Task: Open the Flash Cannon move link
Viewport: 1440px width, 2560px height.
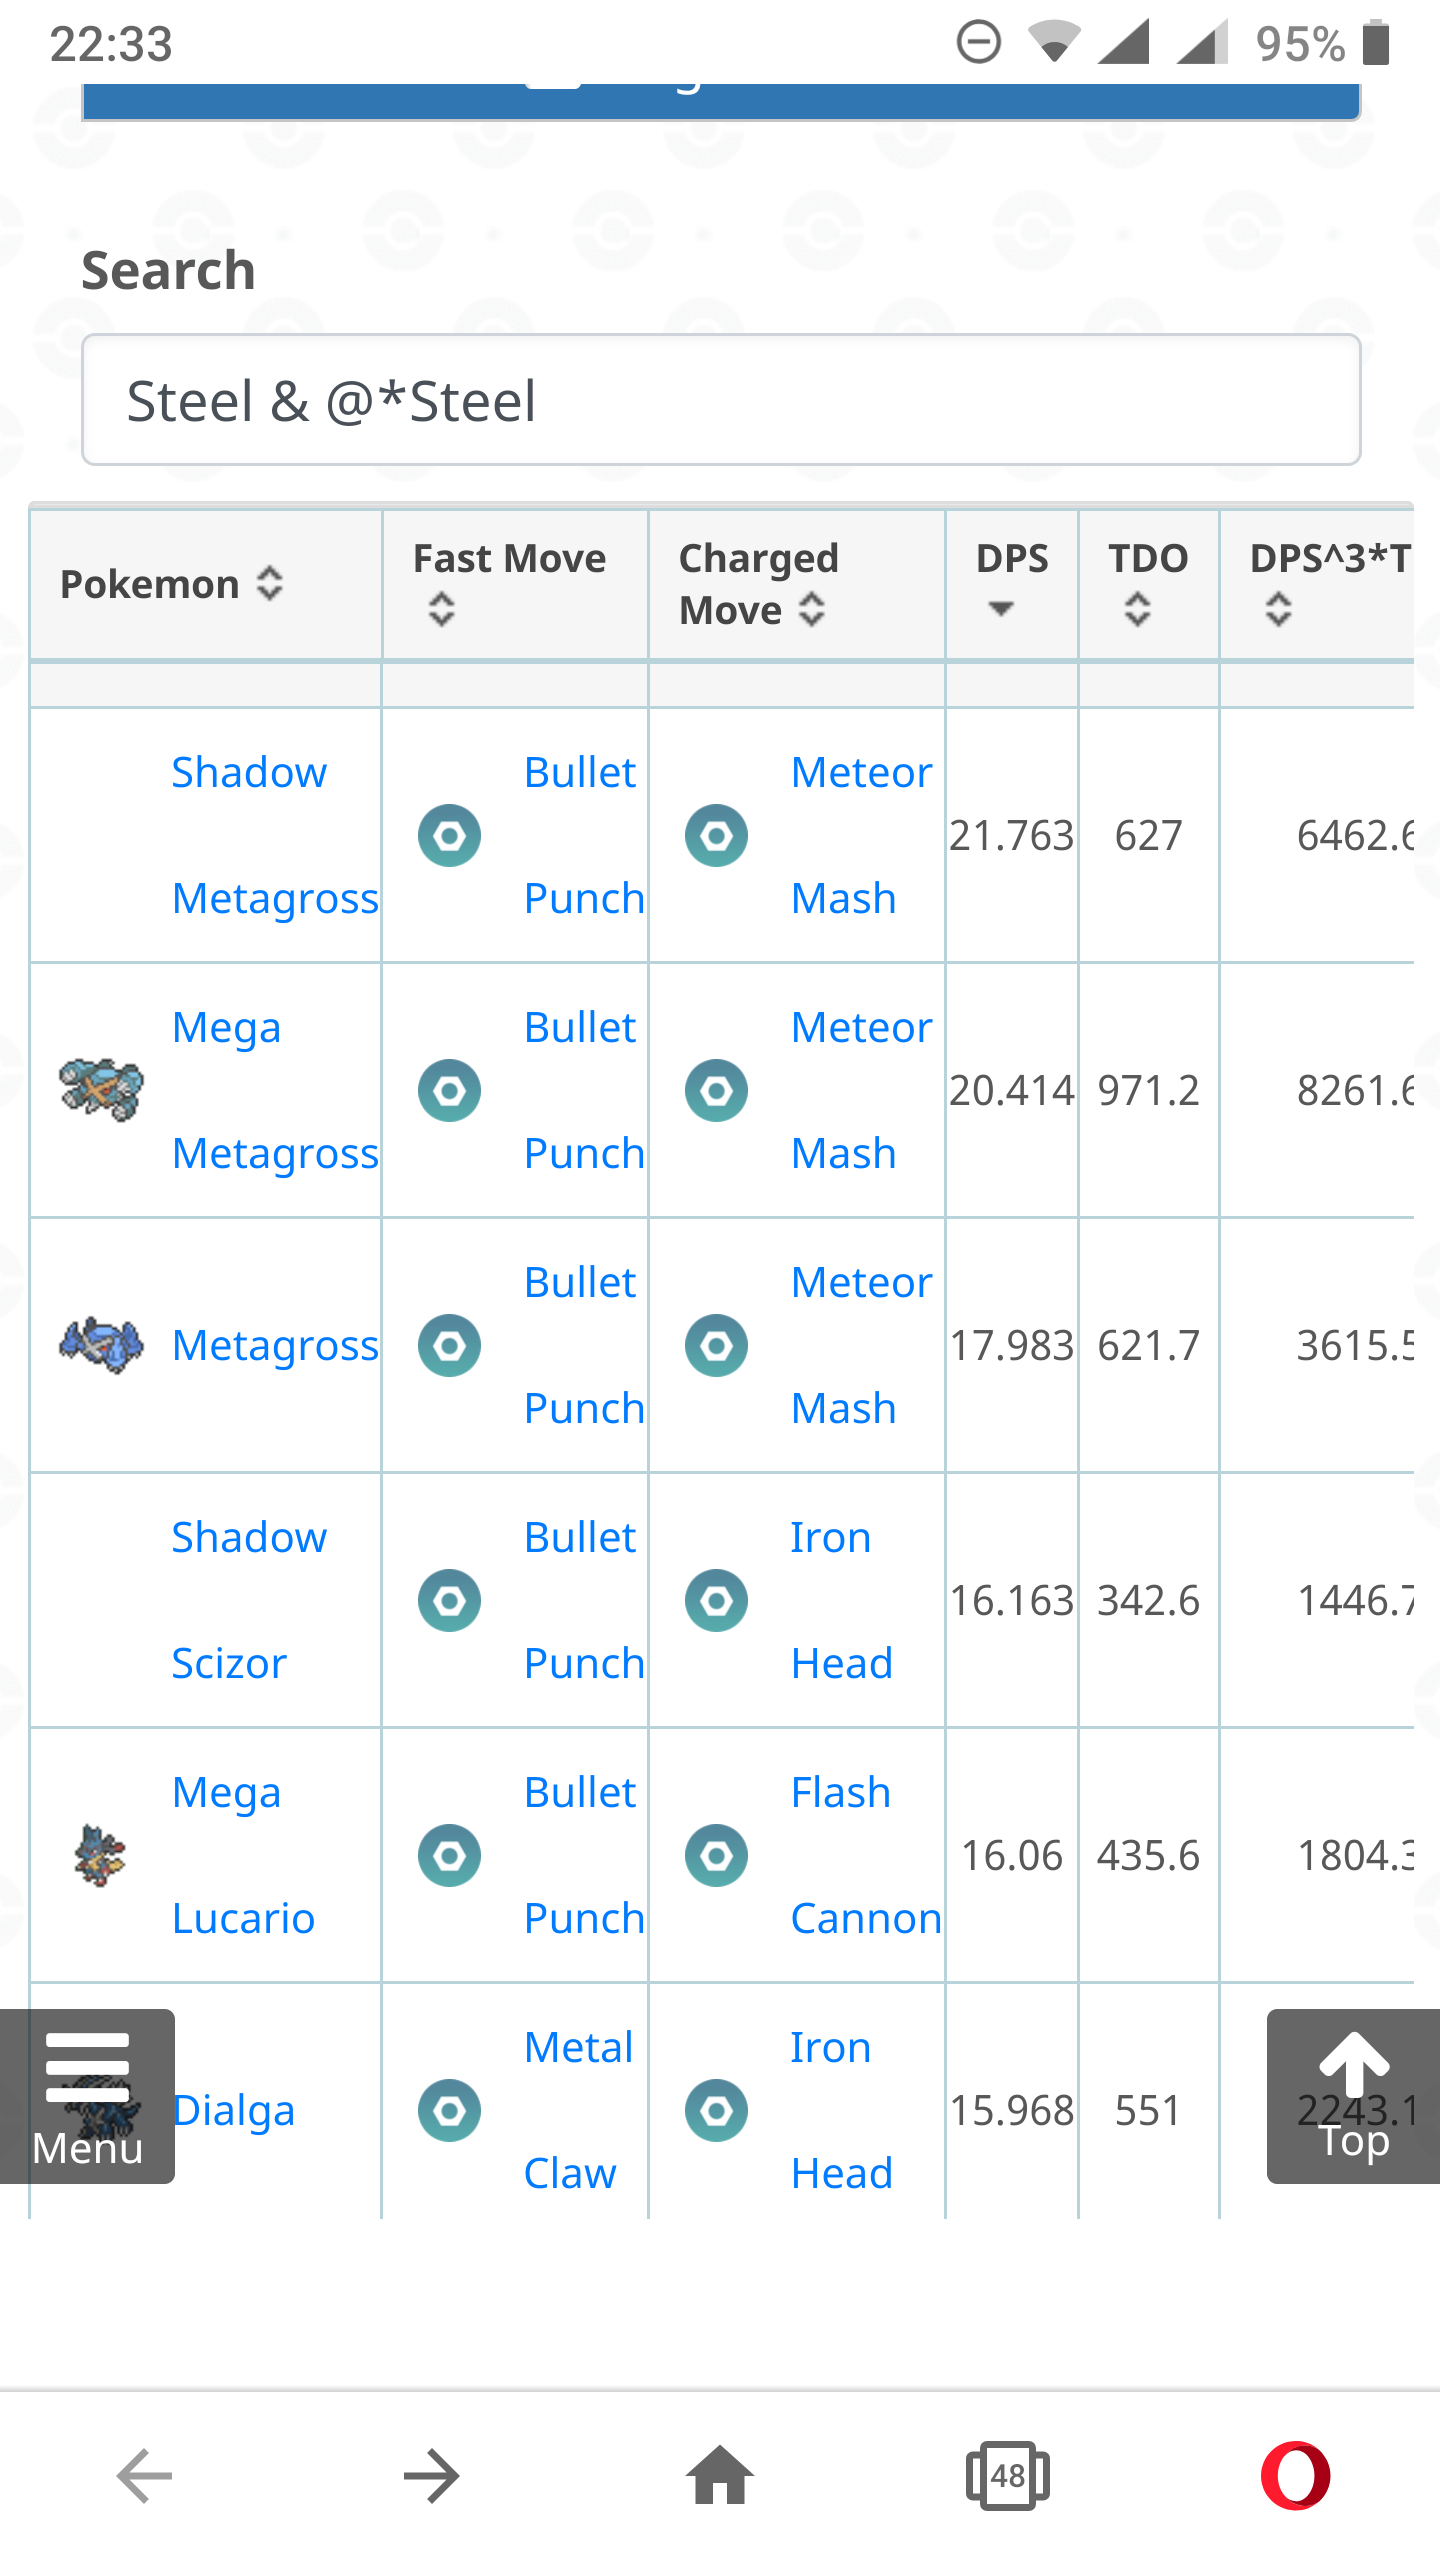Action: (866, 1855)
